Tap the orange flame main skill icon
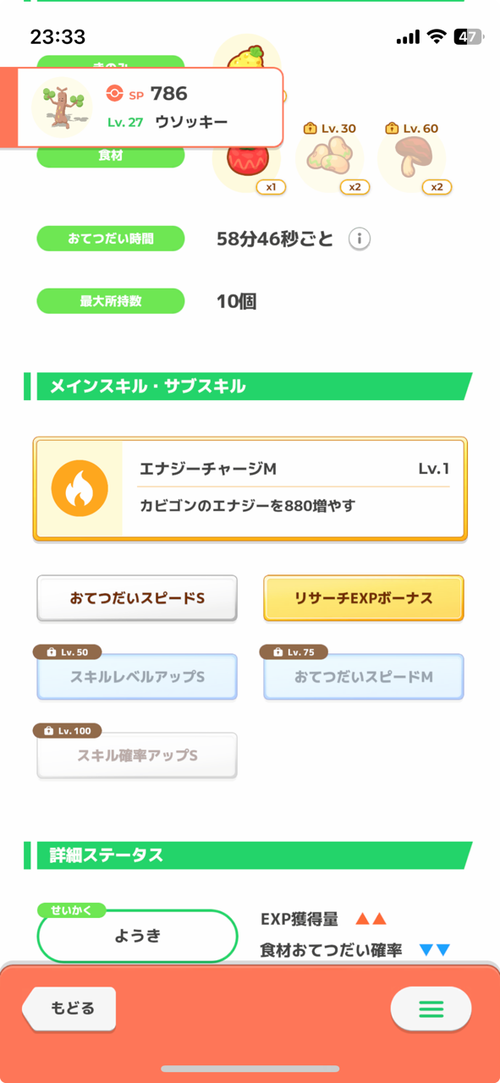500x1083 pixels. coord(79,489)
